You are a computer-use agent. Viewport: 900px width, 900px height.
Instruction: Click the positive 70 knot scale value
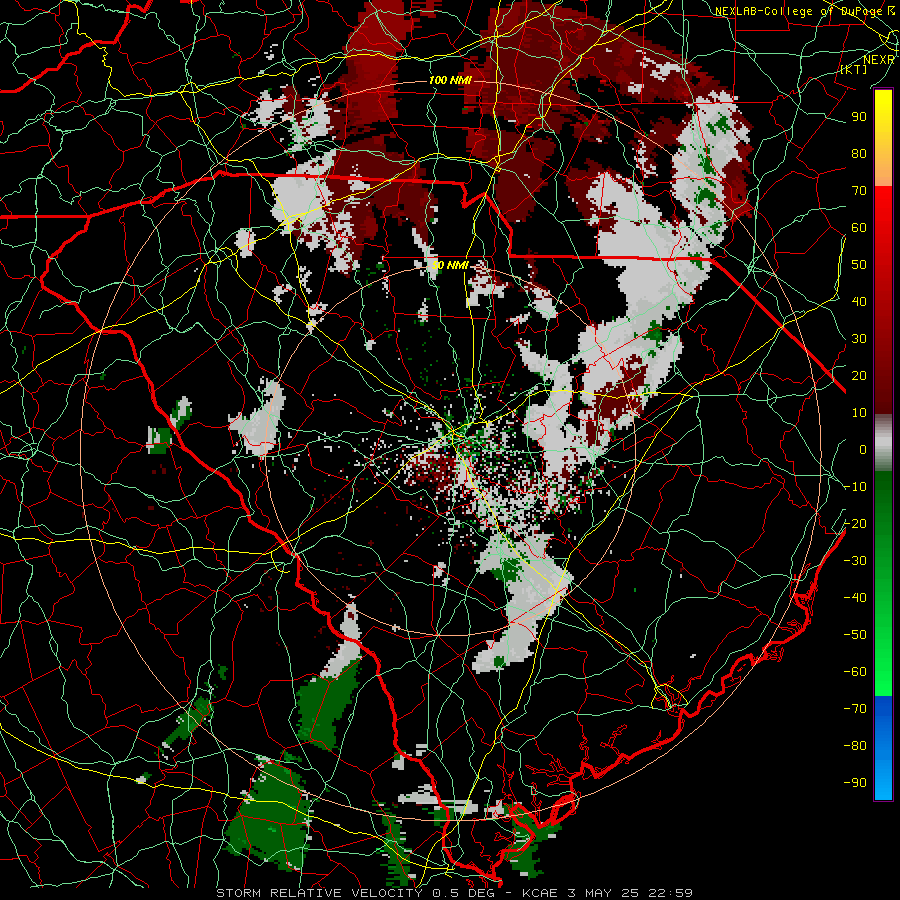[x=859, y=191]
